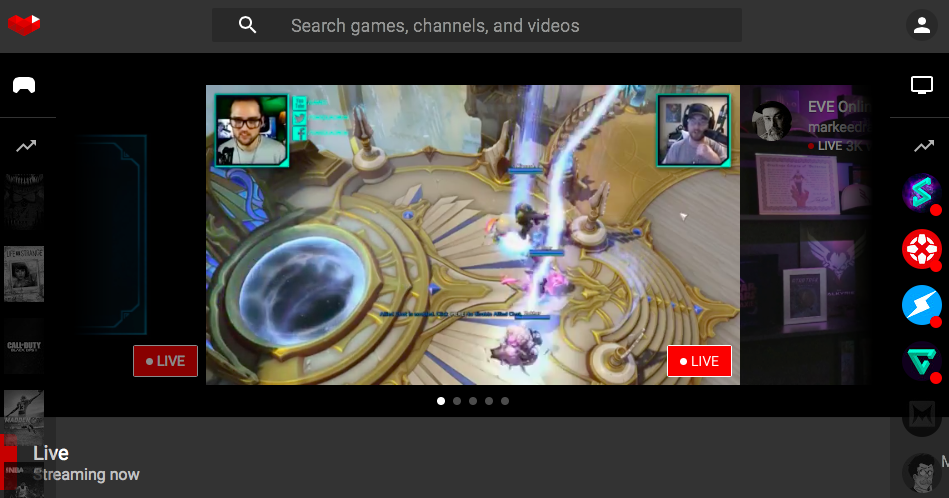
Task: Open the EVE Online stream channel avatar
Action: coord(773,121)
